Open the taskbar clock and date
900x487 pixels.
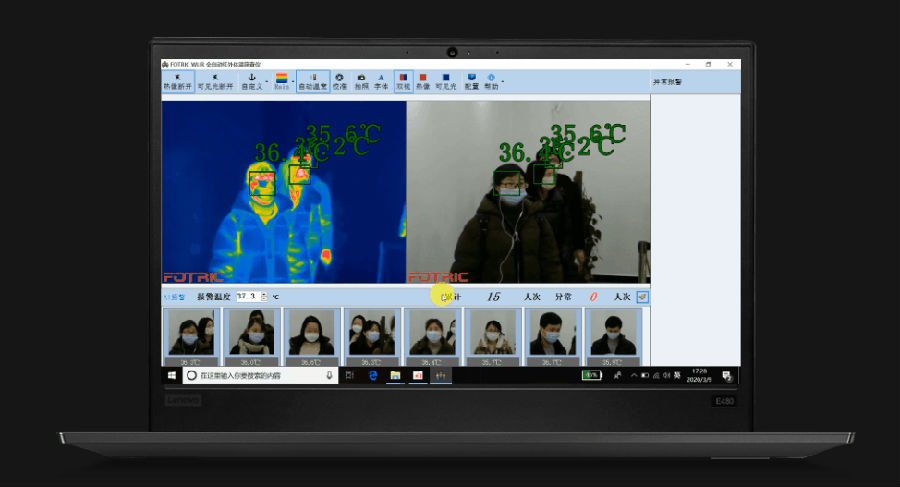tap(699, 376)
